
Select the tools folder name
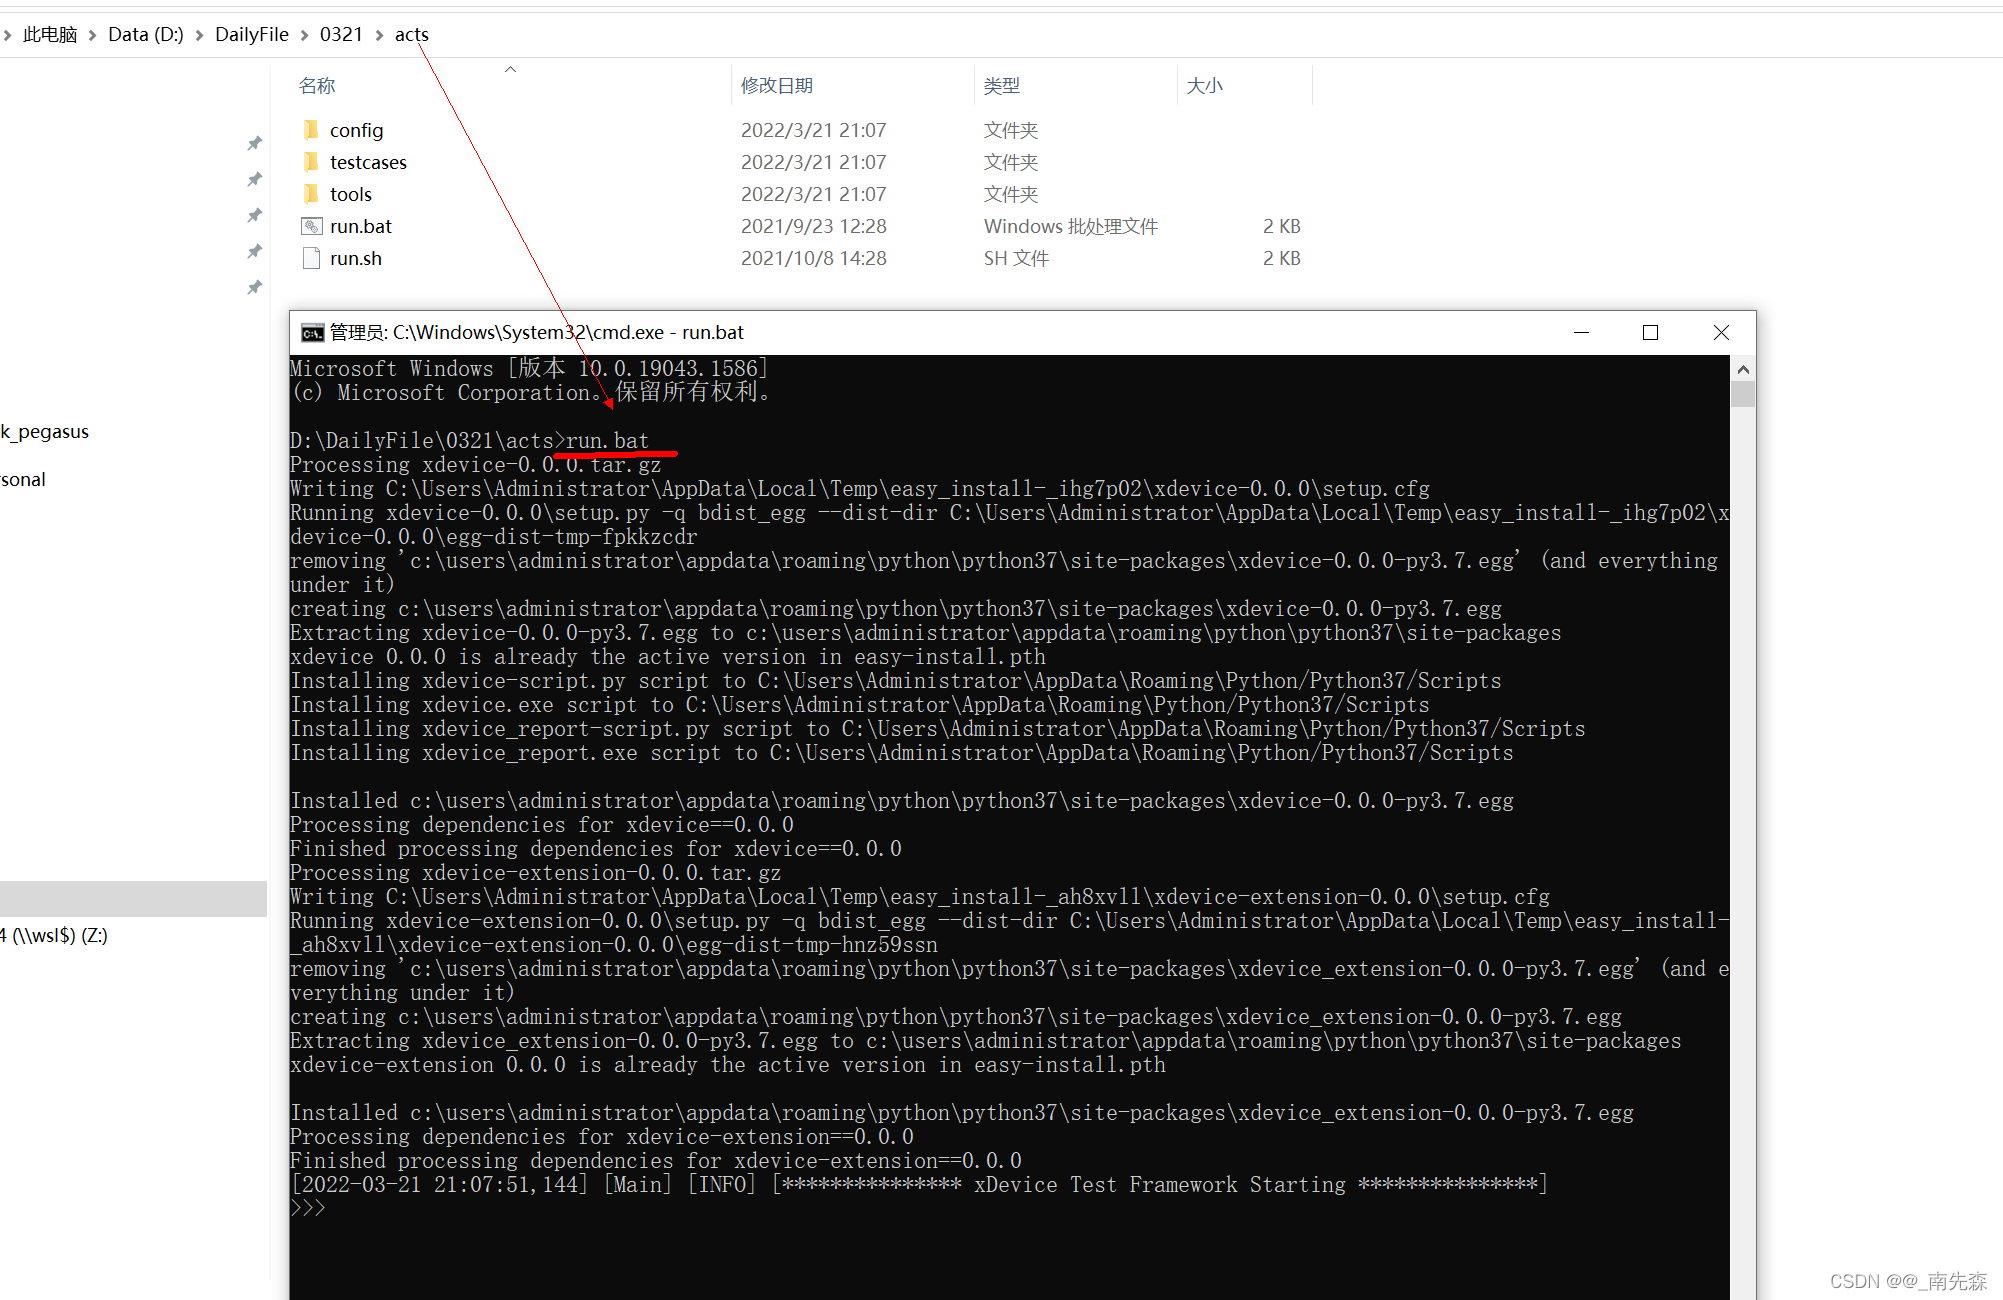click(350, 195)
